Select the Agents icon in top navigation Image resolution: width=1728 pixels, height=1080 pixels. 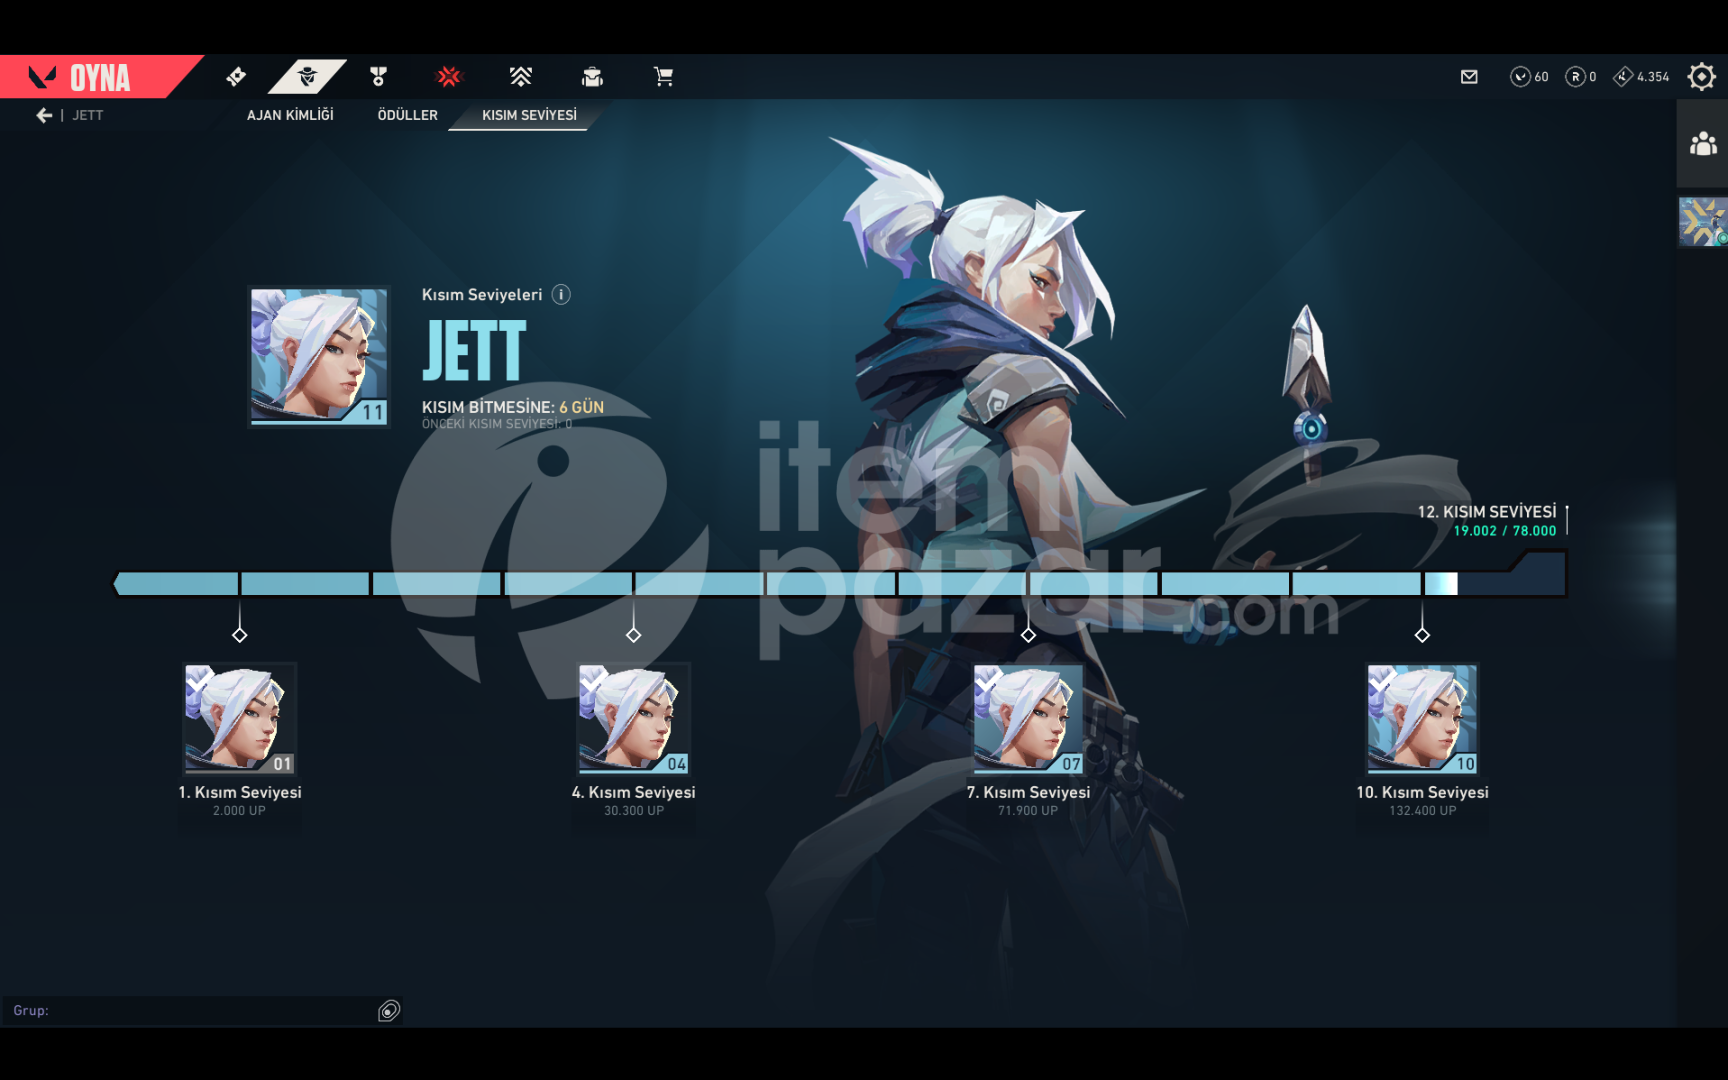pyautogui.click(x=307, y=76)
